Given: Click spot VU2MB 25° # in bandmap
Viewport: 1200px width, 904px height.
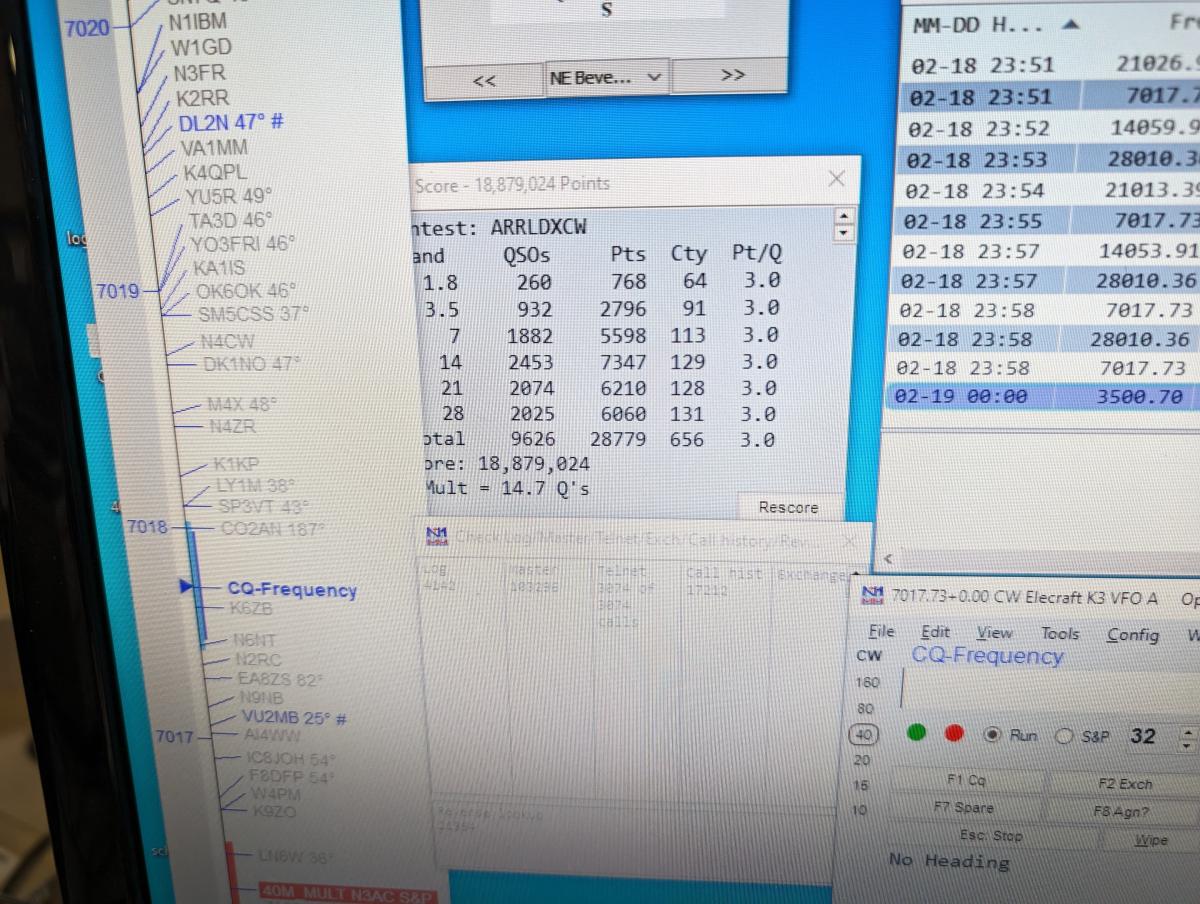Looking at the screenshot, I should pos(294,717).
